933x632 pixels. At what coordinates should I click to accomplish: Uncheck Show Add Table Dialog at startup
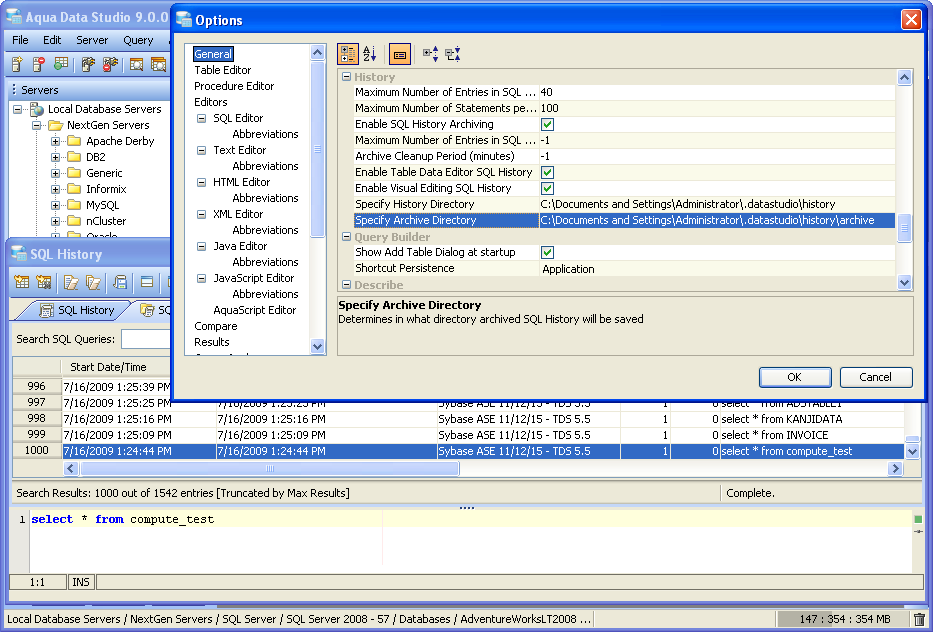547,252
